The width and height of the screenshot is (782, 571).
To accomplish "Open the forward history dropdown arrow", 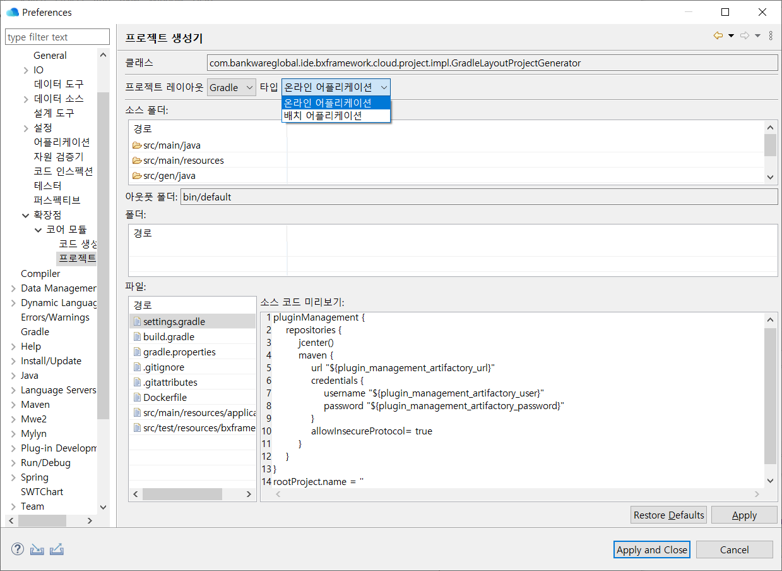I will 758,36.
